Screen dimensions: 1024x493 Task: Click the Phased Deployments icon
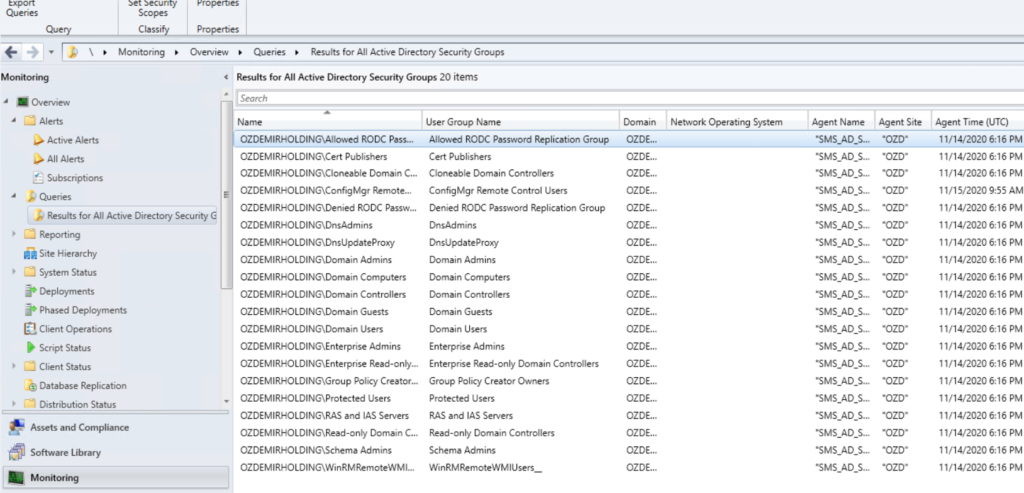(x=30, y=310)
